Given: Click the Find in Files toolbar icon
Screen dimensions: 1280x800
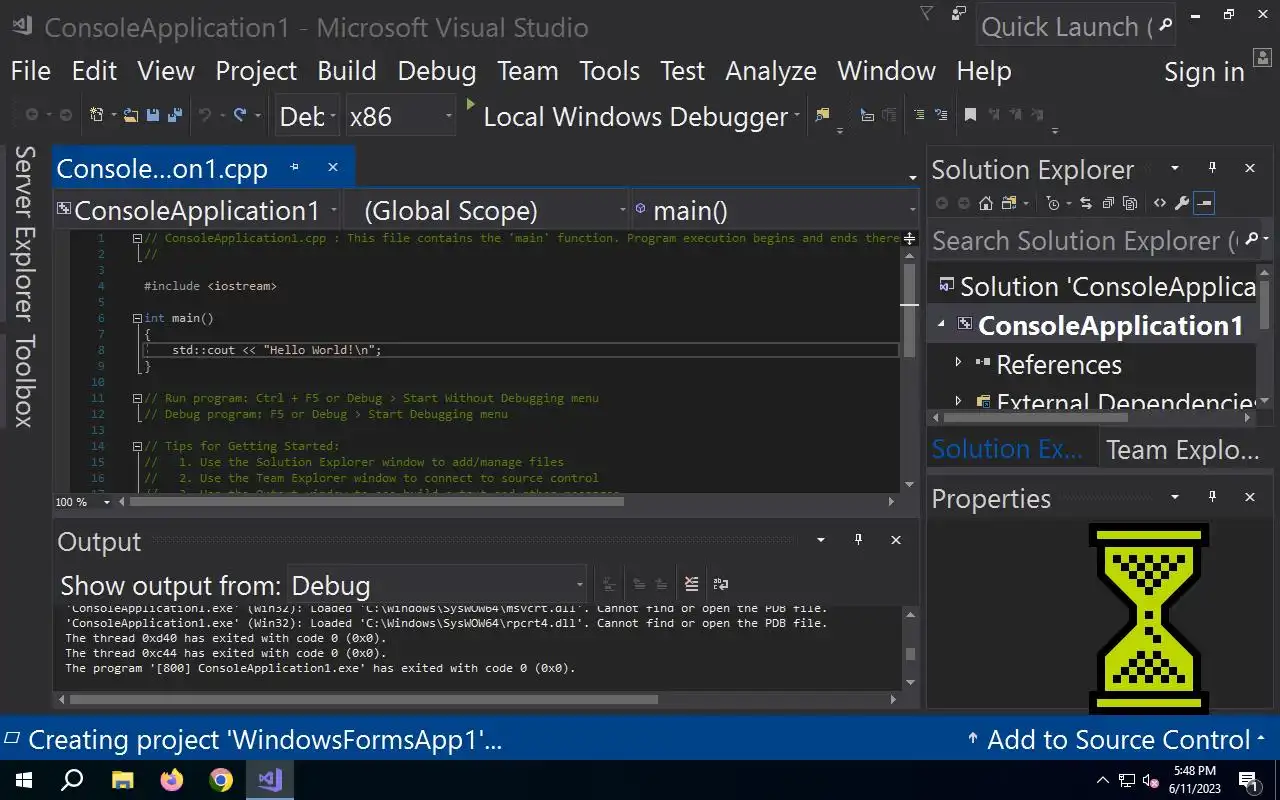Looking at the screenshot, I should tap(822, 116).
